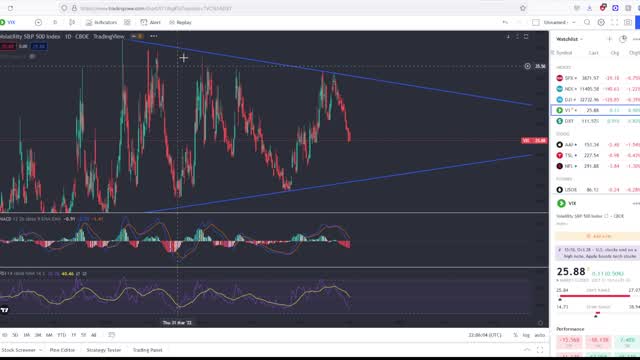Screen dimensions: 640x360
Task: Open the chart legend three-dots menu
Action: 153,36
